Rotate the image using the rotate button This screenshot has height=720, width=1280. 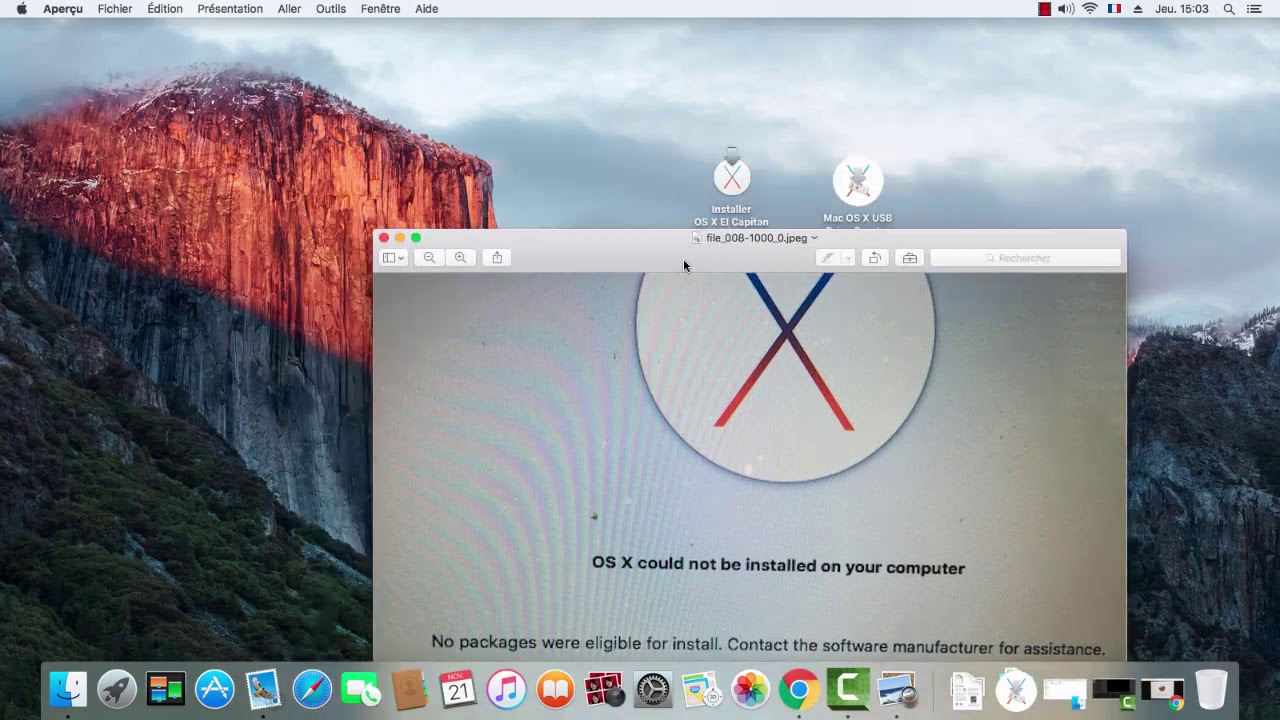(874, 258)
